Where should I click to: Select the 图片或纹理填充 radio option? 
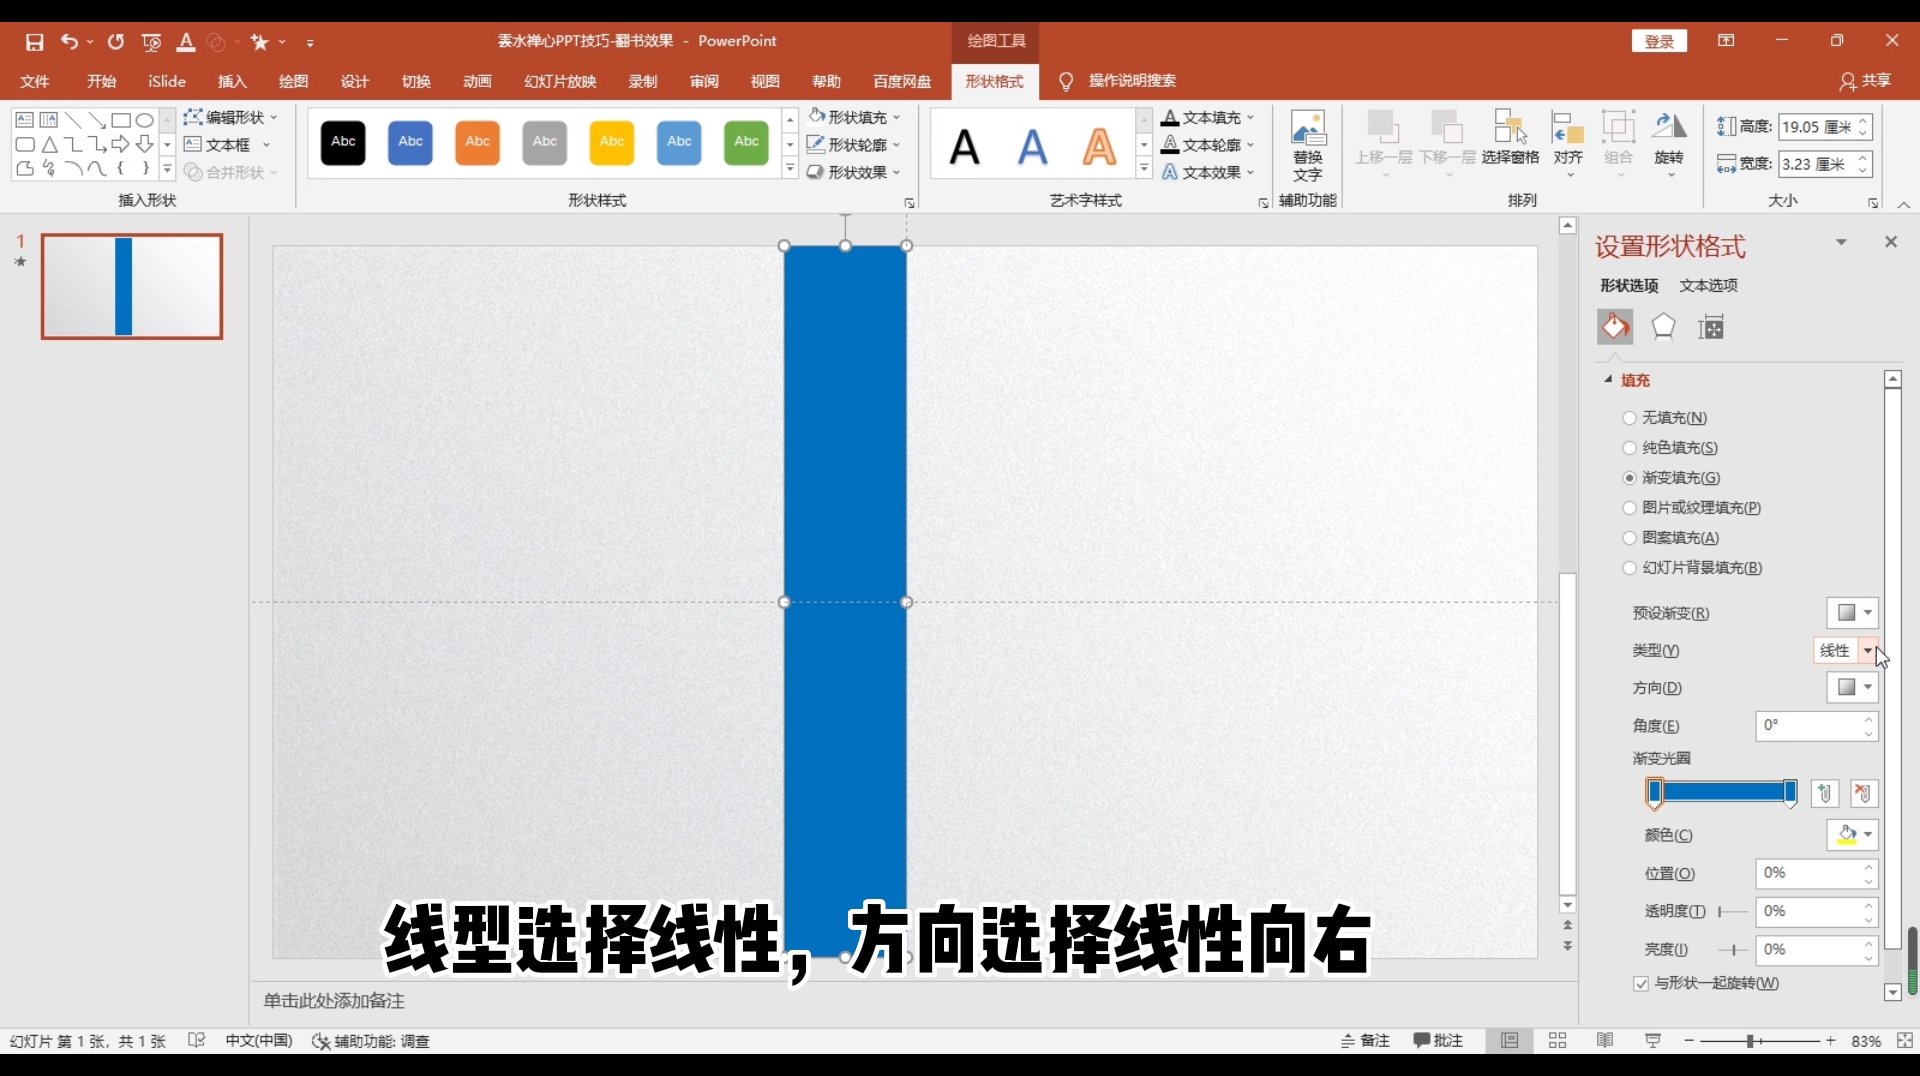tap(1629, 508)
